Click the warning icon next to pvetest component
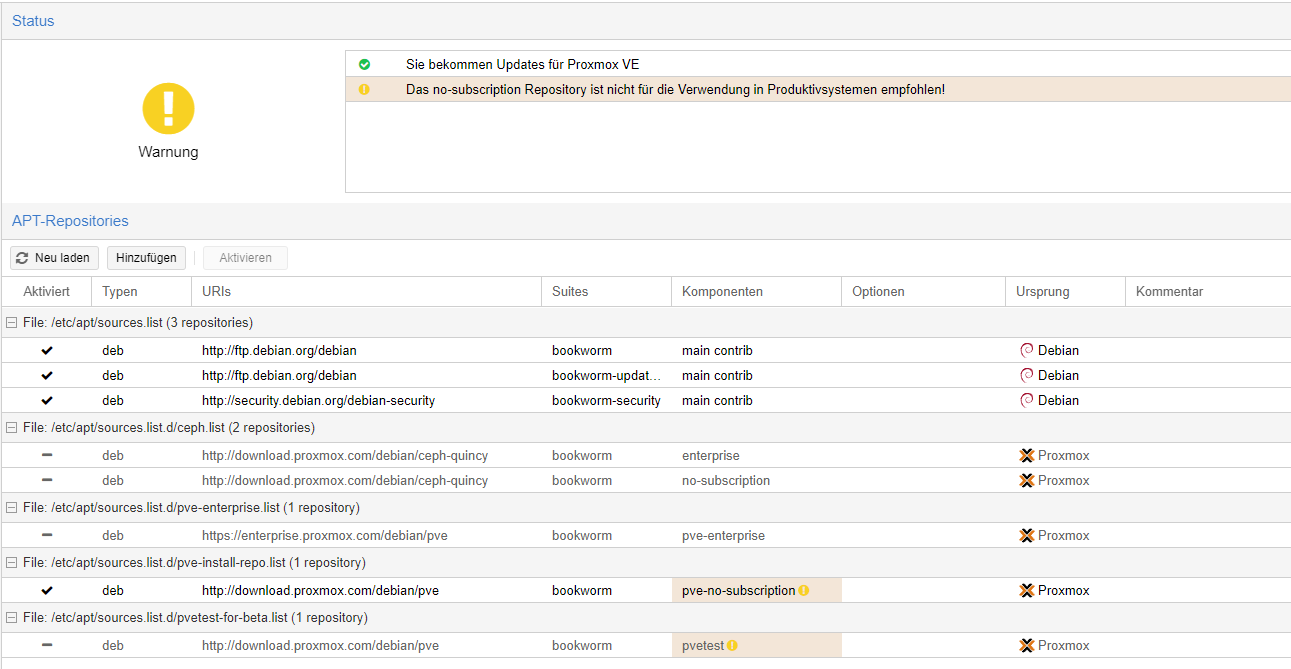This screenshot has height=669, width=1291. point(732,646)
